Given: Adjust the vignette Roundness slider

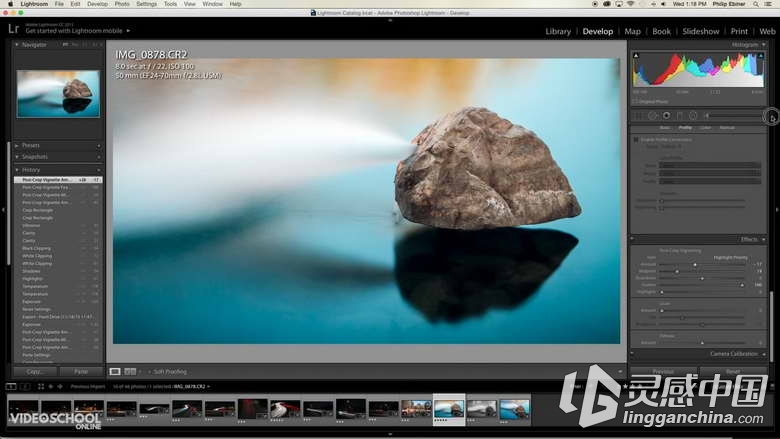Looking at the screenshot, I should coord(702,278).
